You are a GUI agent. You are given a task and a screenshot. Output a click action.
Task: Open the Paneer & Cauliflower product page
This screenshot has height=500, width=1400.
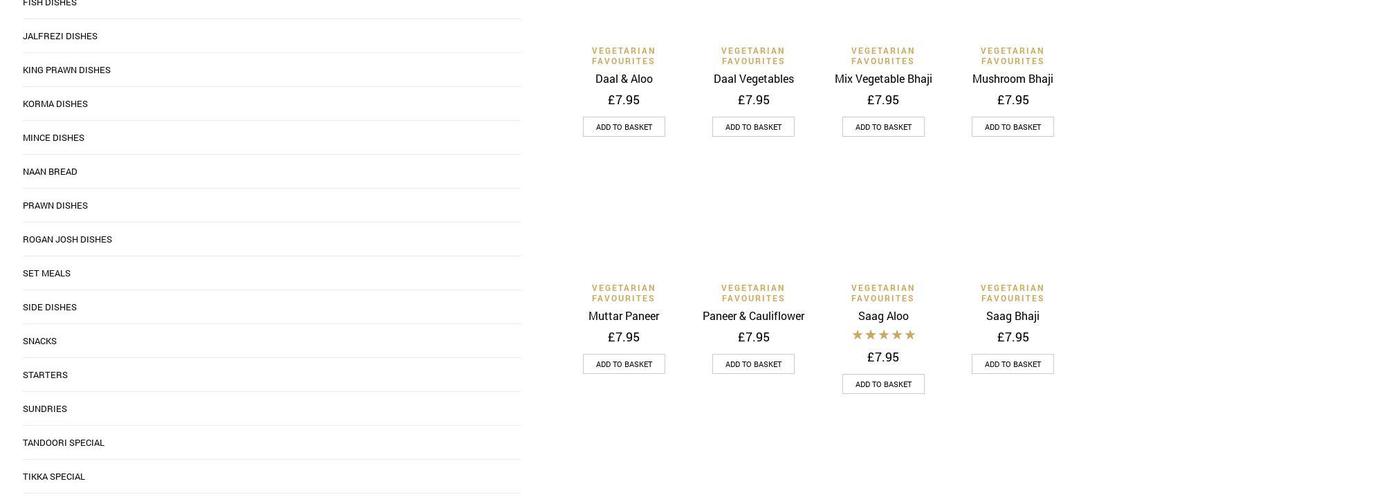click(754, 316)
